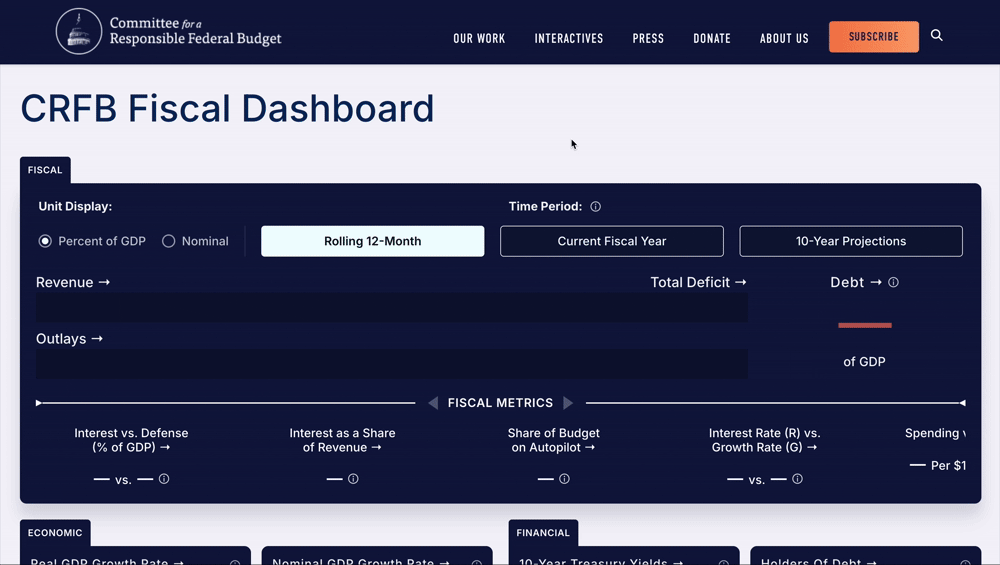Select the Rolling 12-Month time period
The image size is (1000, 565).
(x=372, y=241)
